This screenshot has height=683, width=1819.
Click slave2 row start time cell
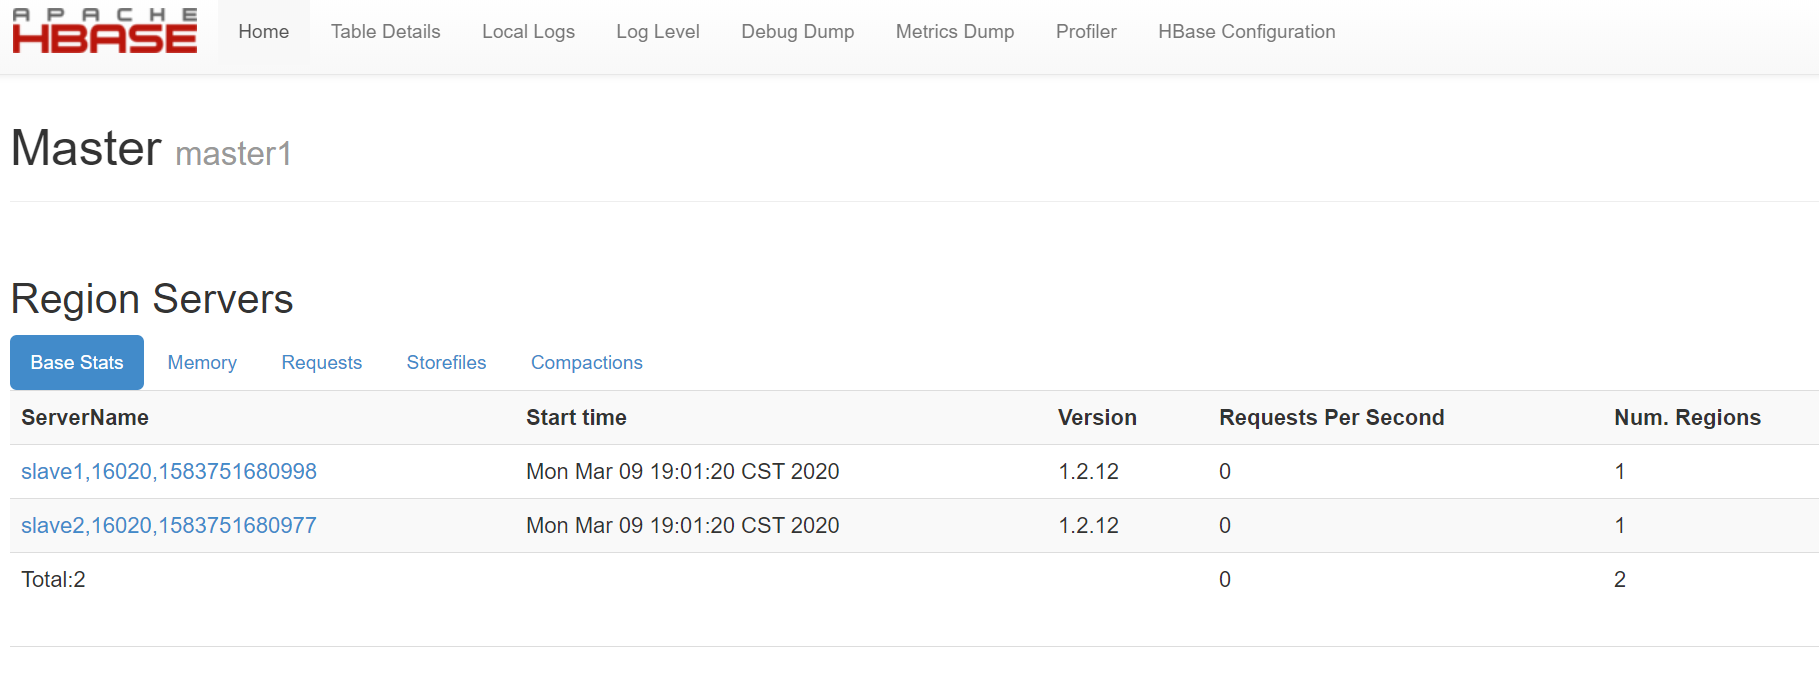(683, 526)
